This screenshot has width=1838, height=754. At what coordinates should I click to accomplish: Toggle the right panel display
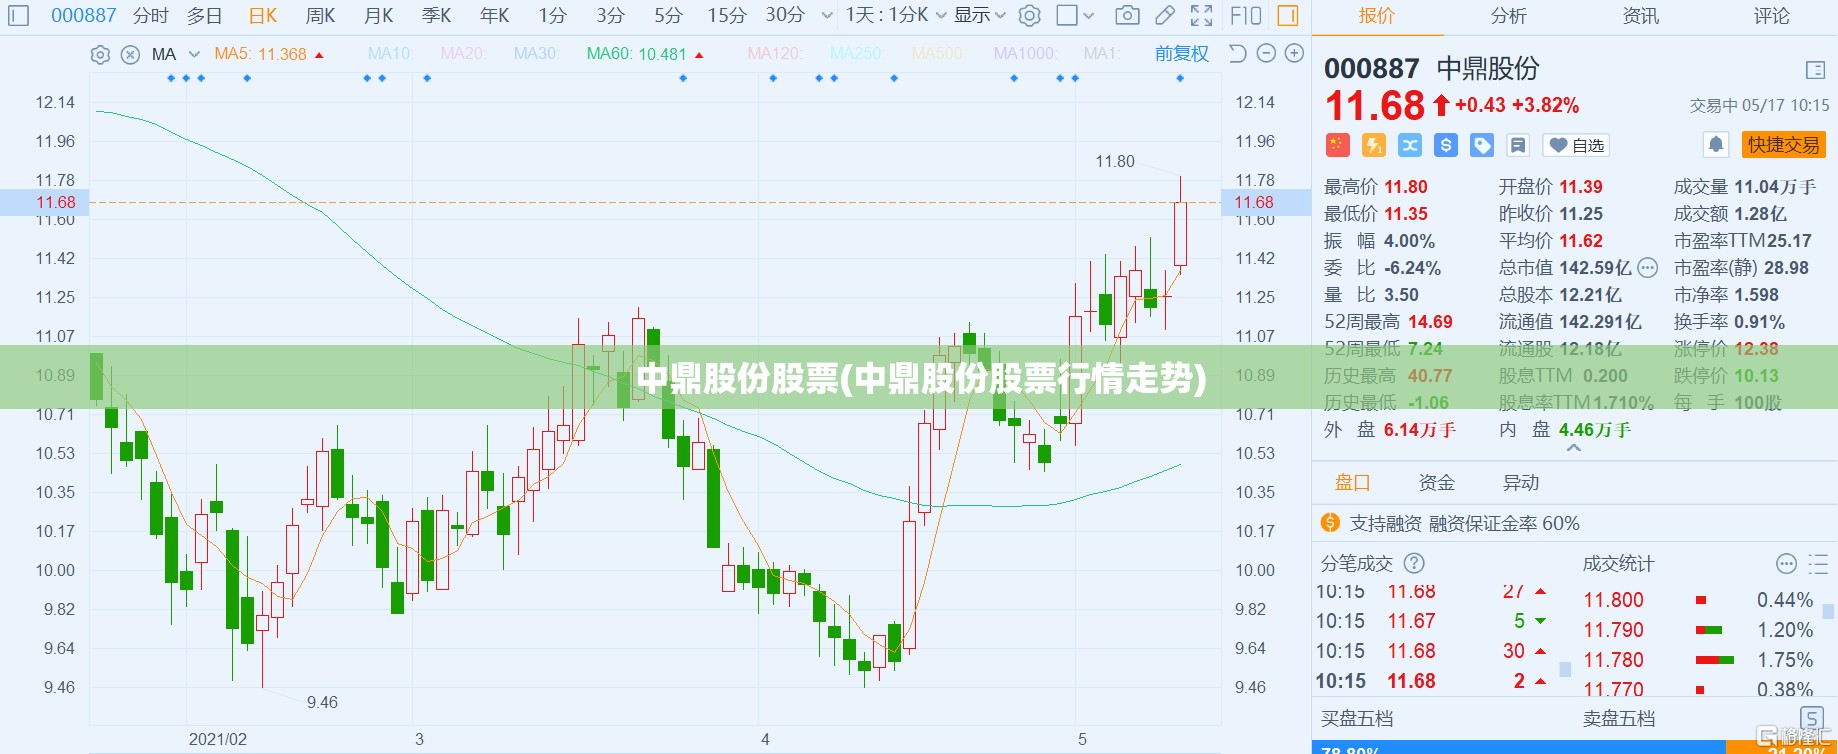tap(1288, 16)
